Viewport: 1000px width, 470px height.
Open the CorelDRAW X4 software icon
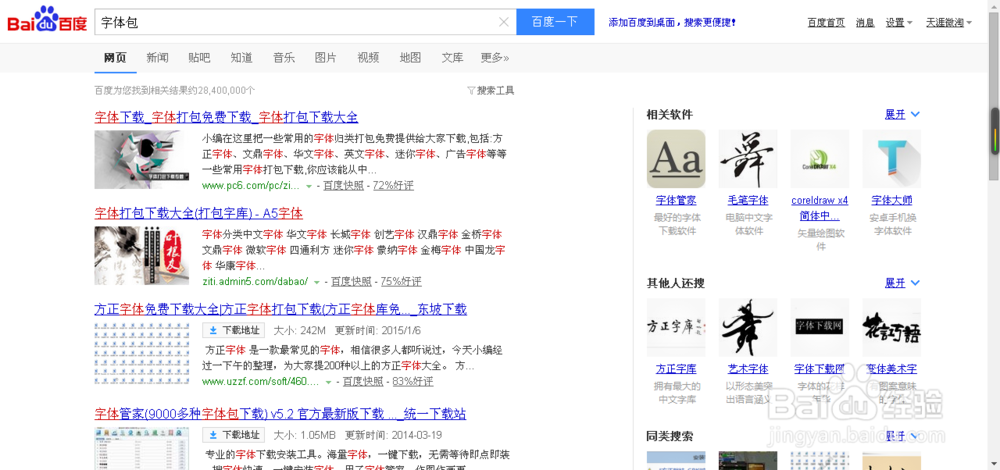[820, 159]
